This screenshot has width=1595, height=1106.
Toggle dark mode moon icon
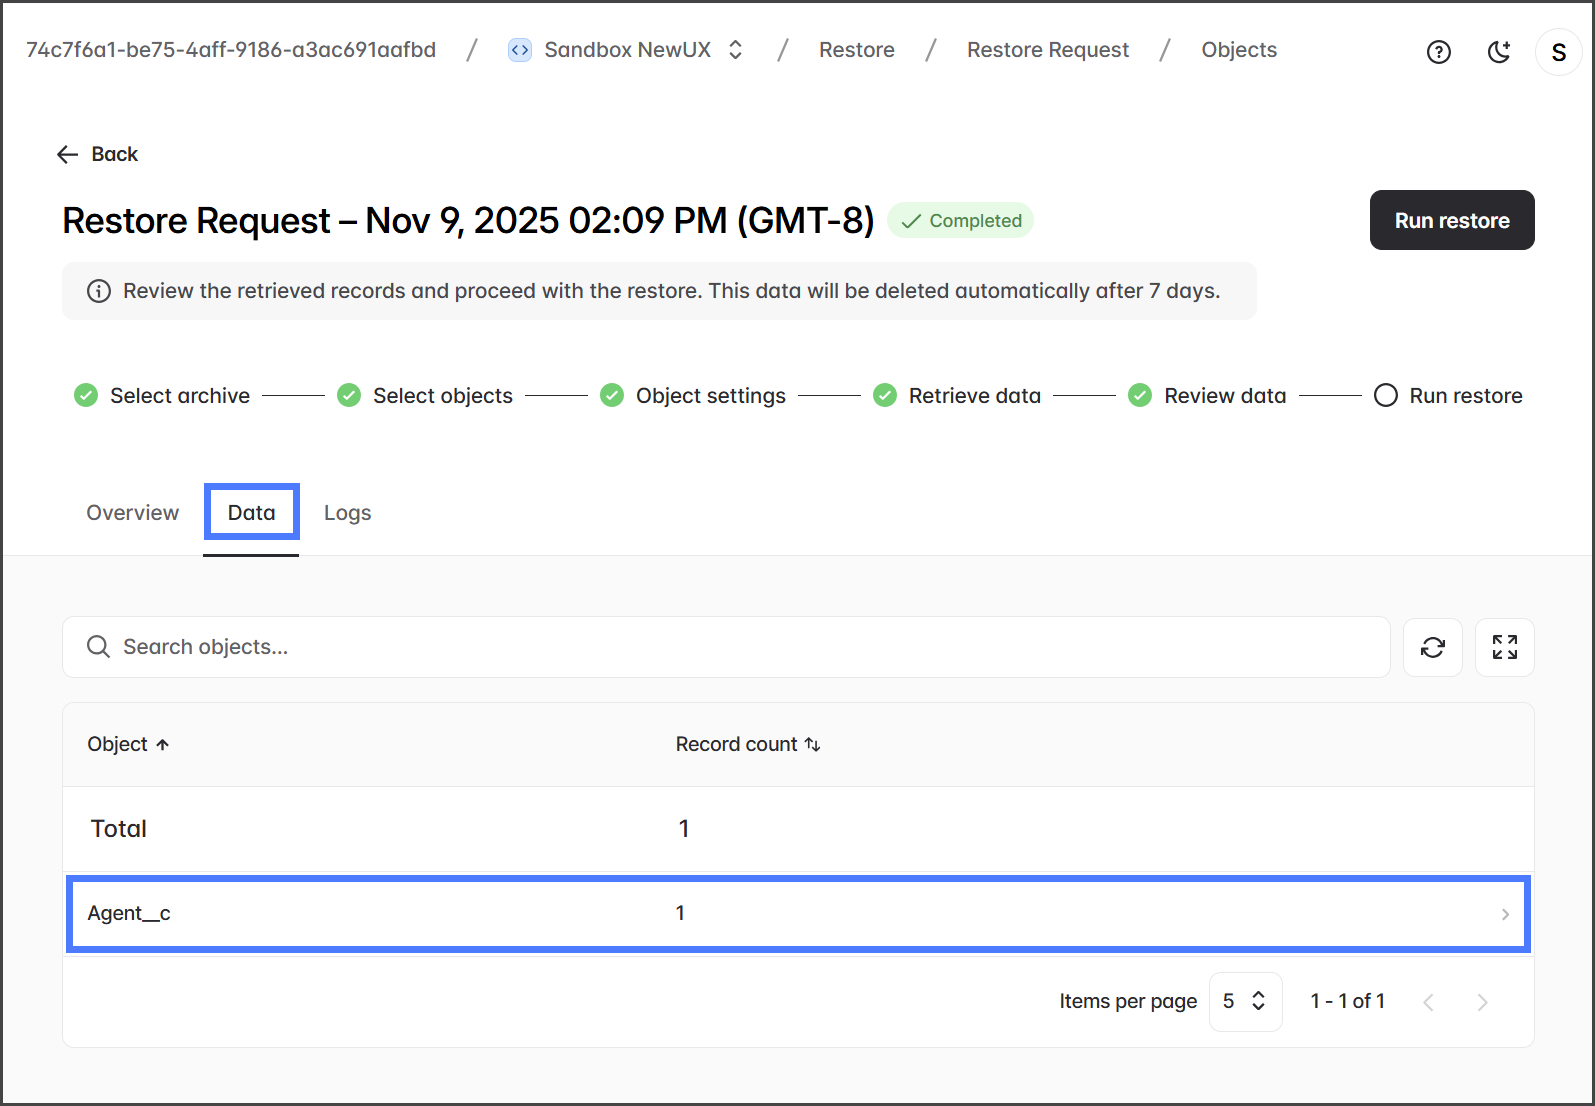click(x=1498, y=52)
